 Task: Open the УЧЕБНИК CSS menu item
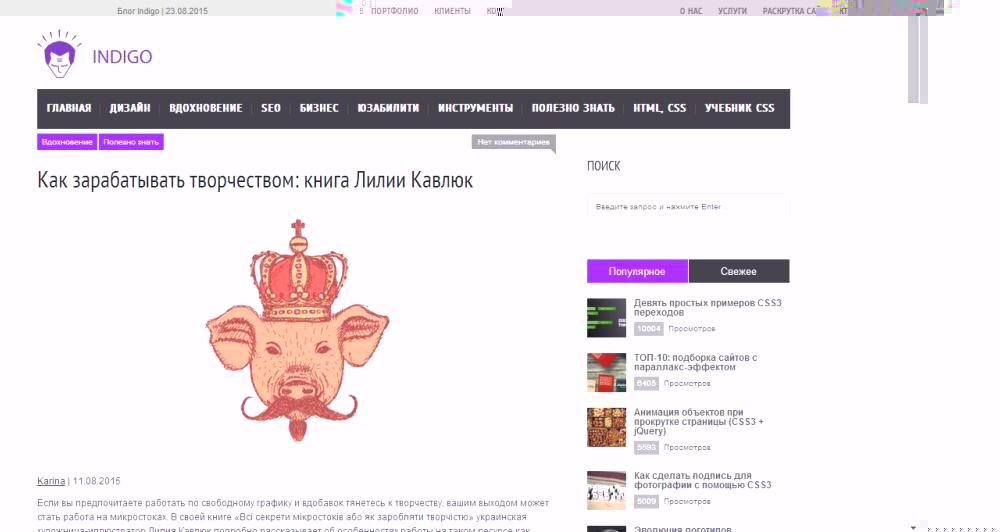click(x=740, y=108)
